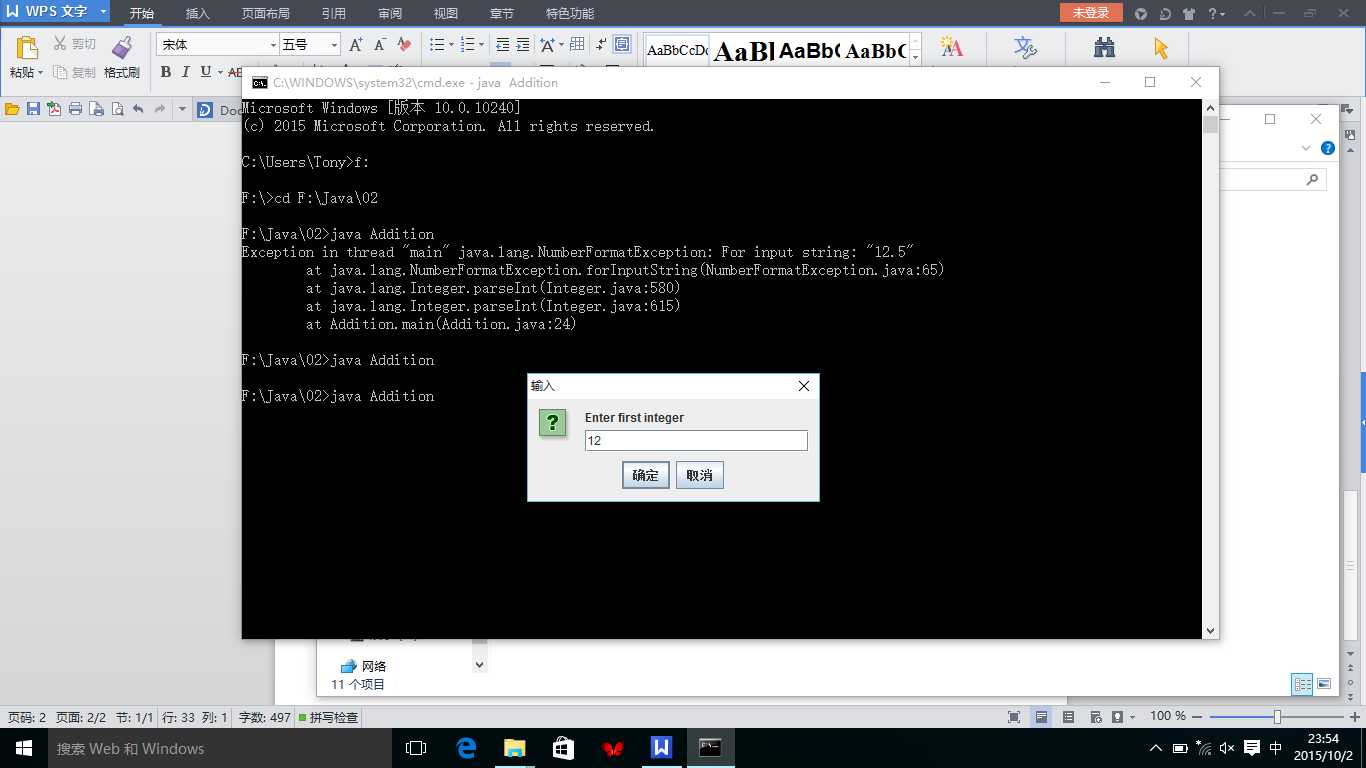The height and width of the screenshot is (768, 1366).
Task: Click the taskbar volume muted icon
Action: pyautogui.click(x=1227, y=748)
